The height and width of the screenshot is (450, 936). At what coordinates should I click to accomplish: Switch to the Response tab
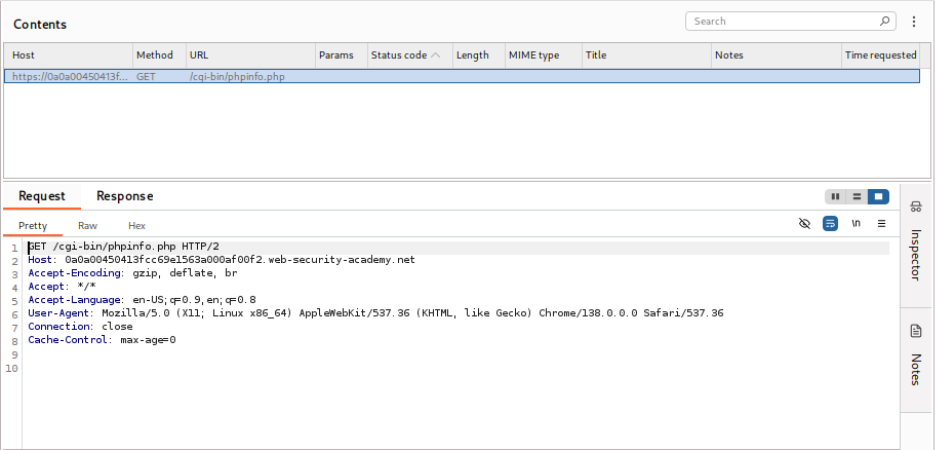click(124, 196)
